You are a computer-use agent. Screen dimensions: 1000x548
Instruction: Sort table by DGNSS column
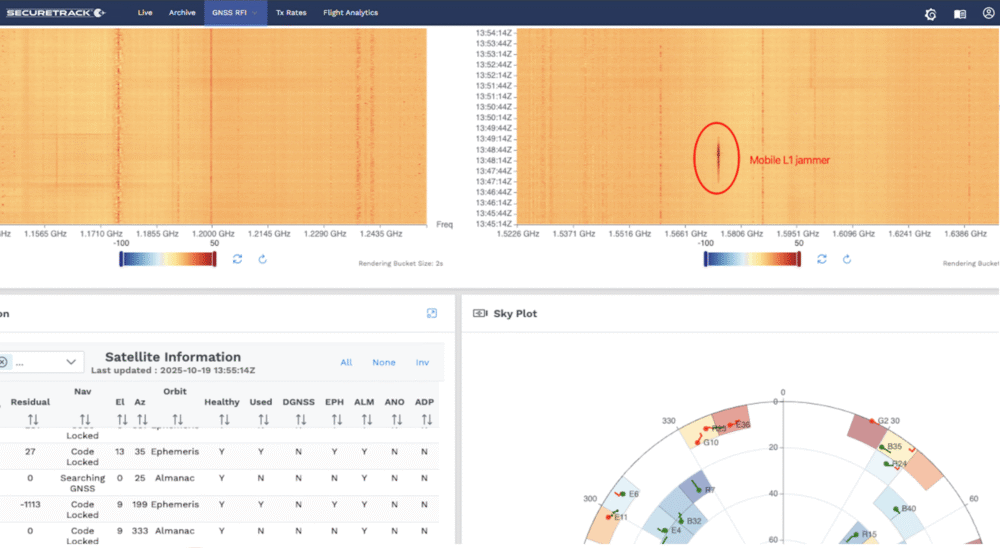[x=300, y=420]
